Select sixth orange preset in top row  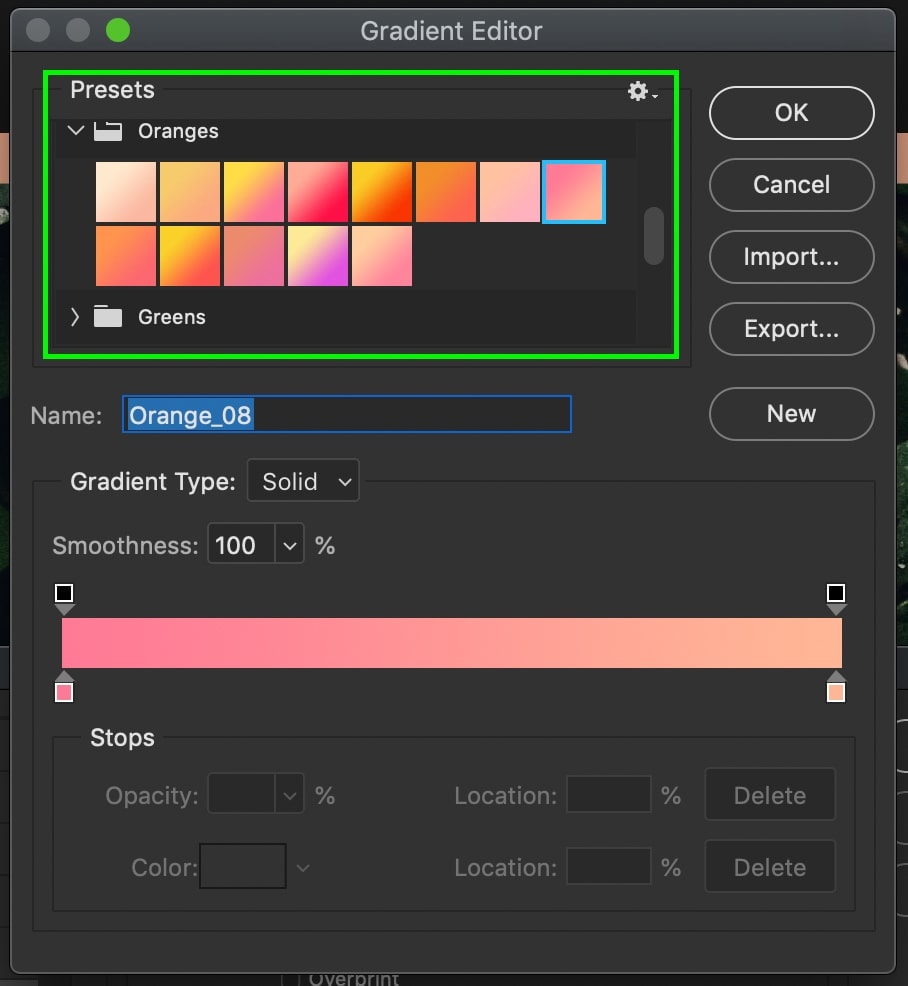[446, 192]
